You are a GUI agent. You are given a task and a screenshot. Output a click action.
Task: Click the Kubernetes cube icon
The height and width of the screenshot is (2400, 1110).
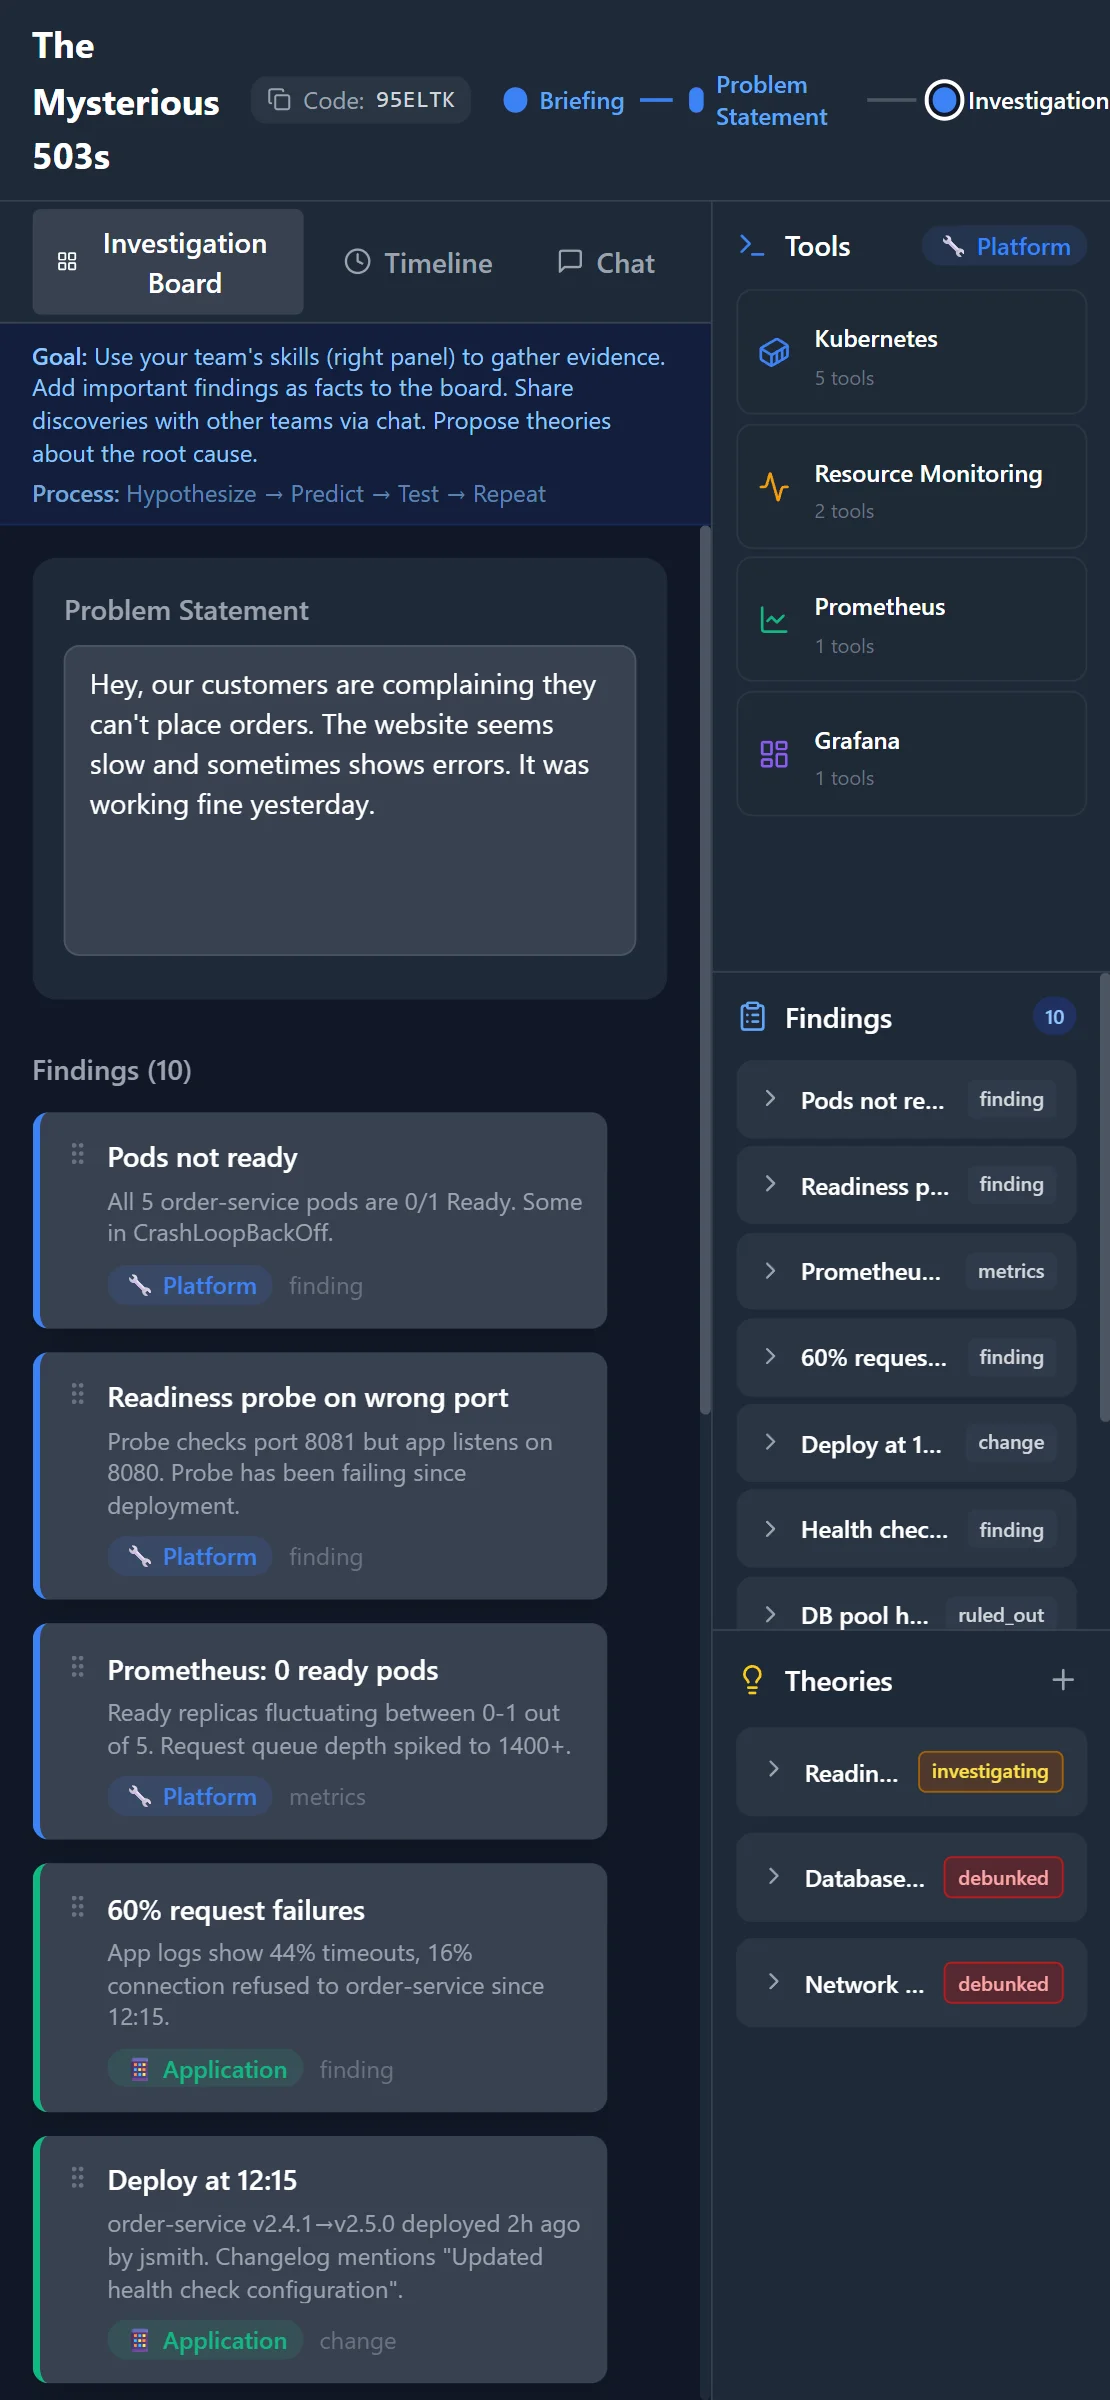click(x=774, y=352)
